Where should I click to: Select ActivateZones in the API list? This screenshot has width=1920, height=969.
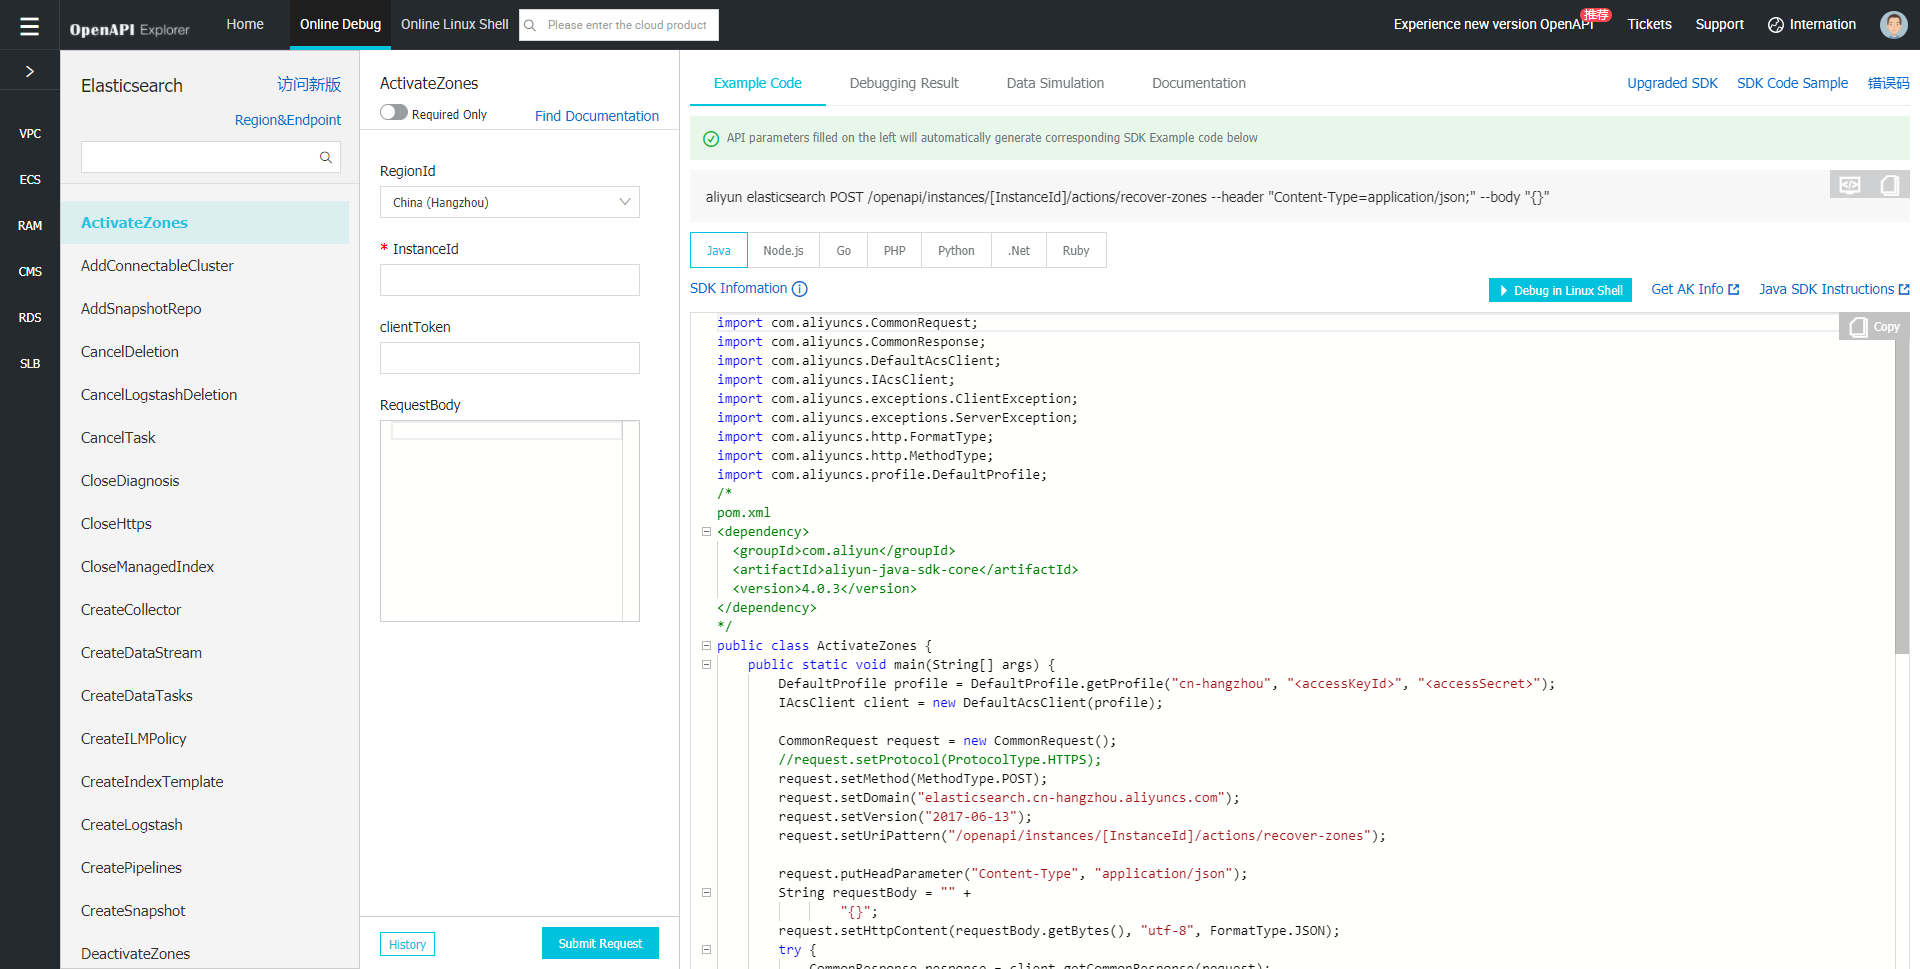tap(205, 223)
